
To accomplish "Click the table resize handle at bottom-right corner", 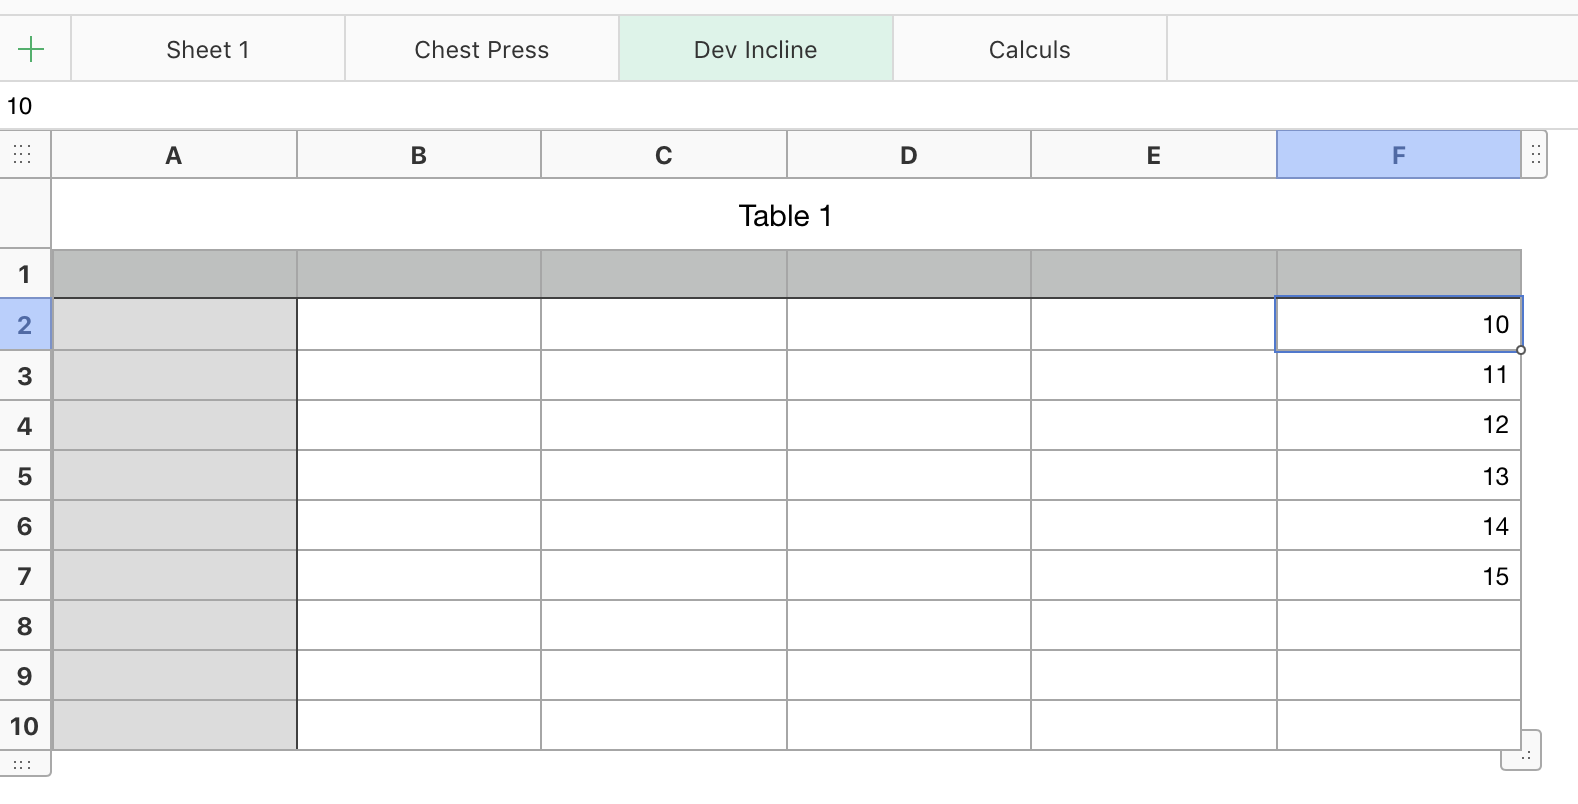I will pyautogui.click(x=1522, y=752).
